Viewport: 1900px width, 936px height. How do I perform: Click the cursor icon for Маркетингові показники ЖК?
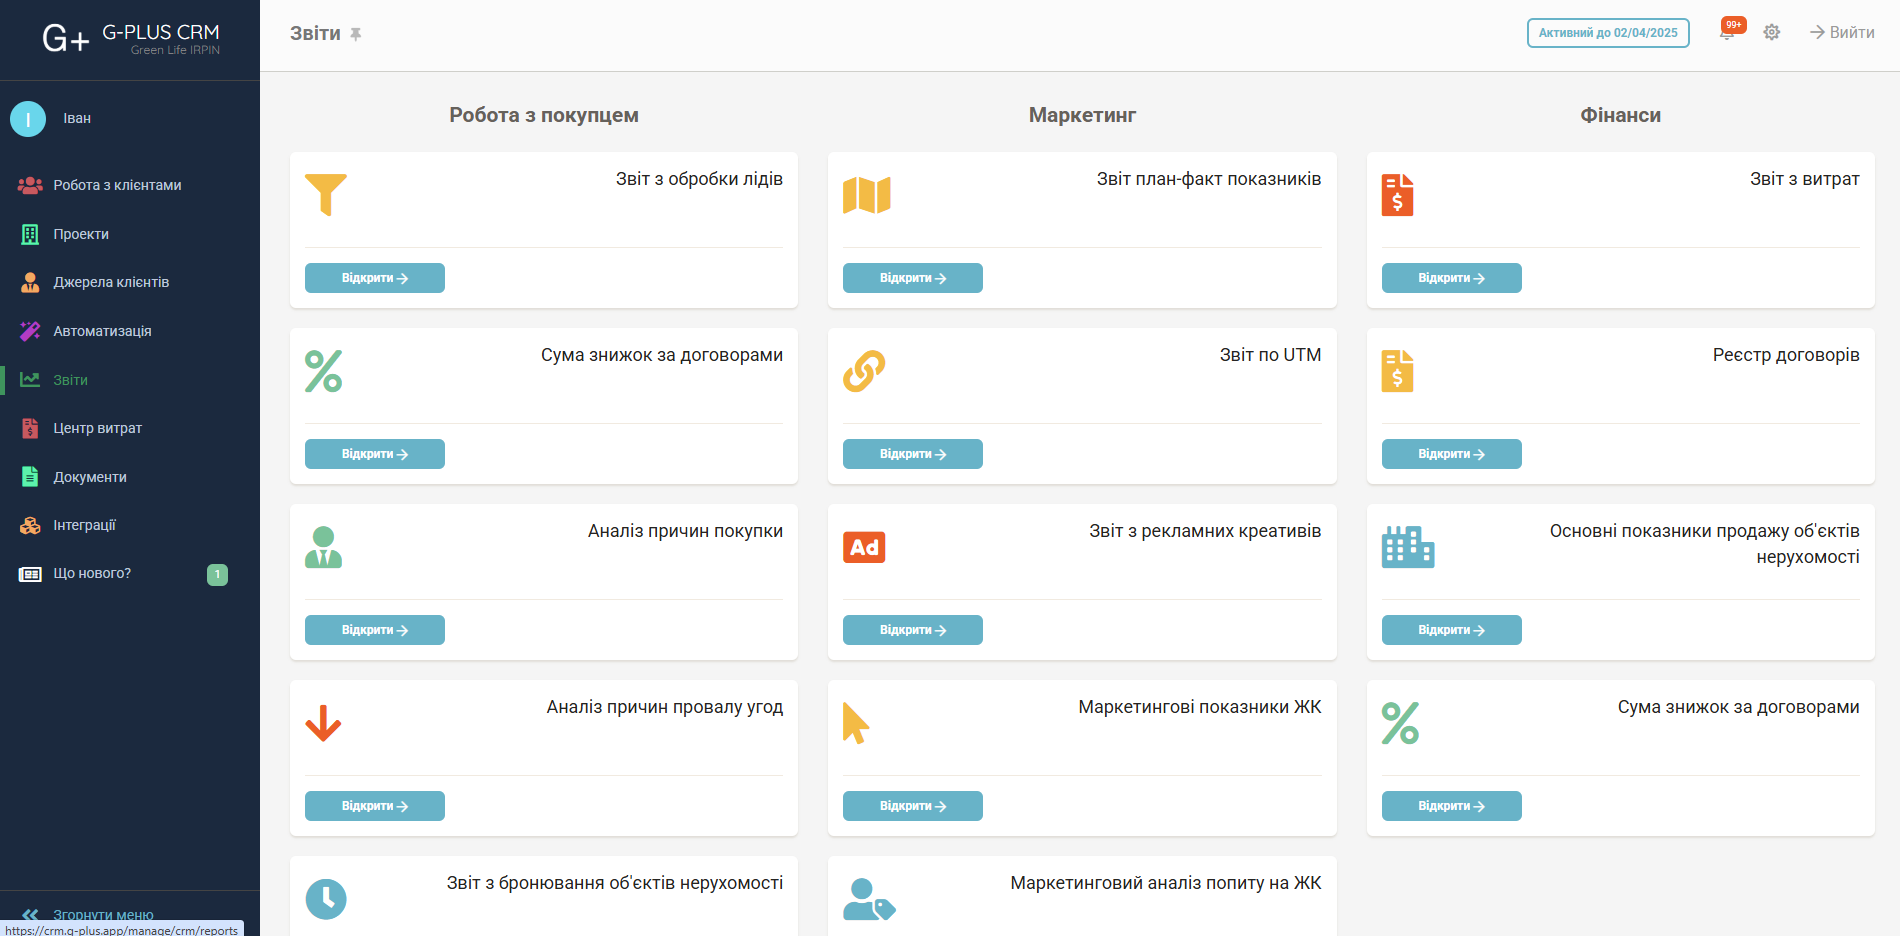pos(856,723)
